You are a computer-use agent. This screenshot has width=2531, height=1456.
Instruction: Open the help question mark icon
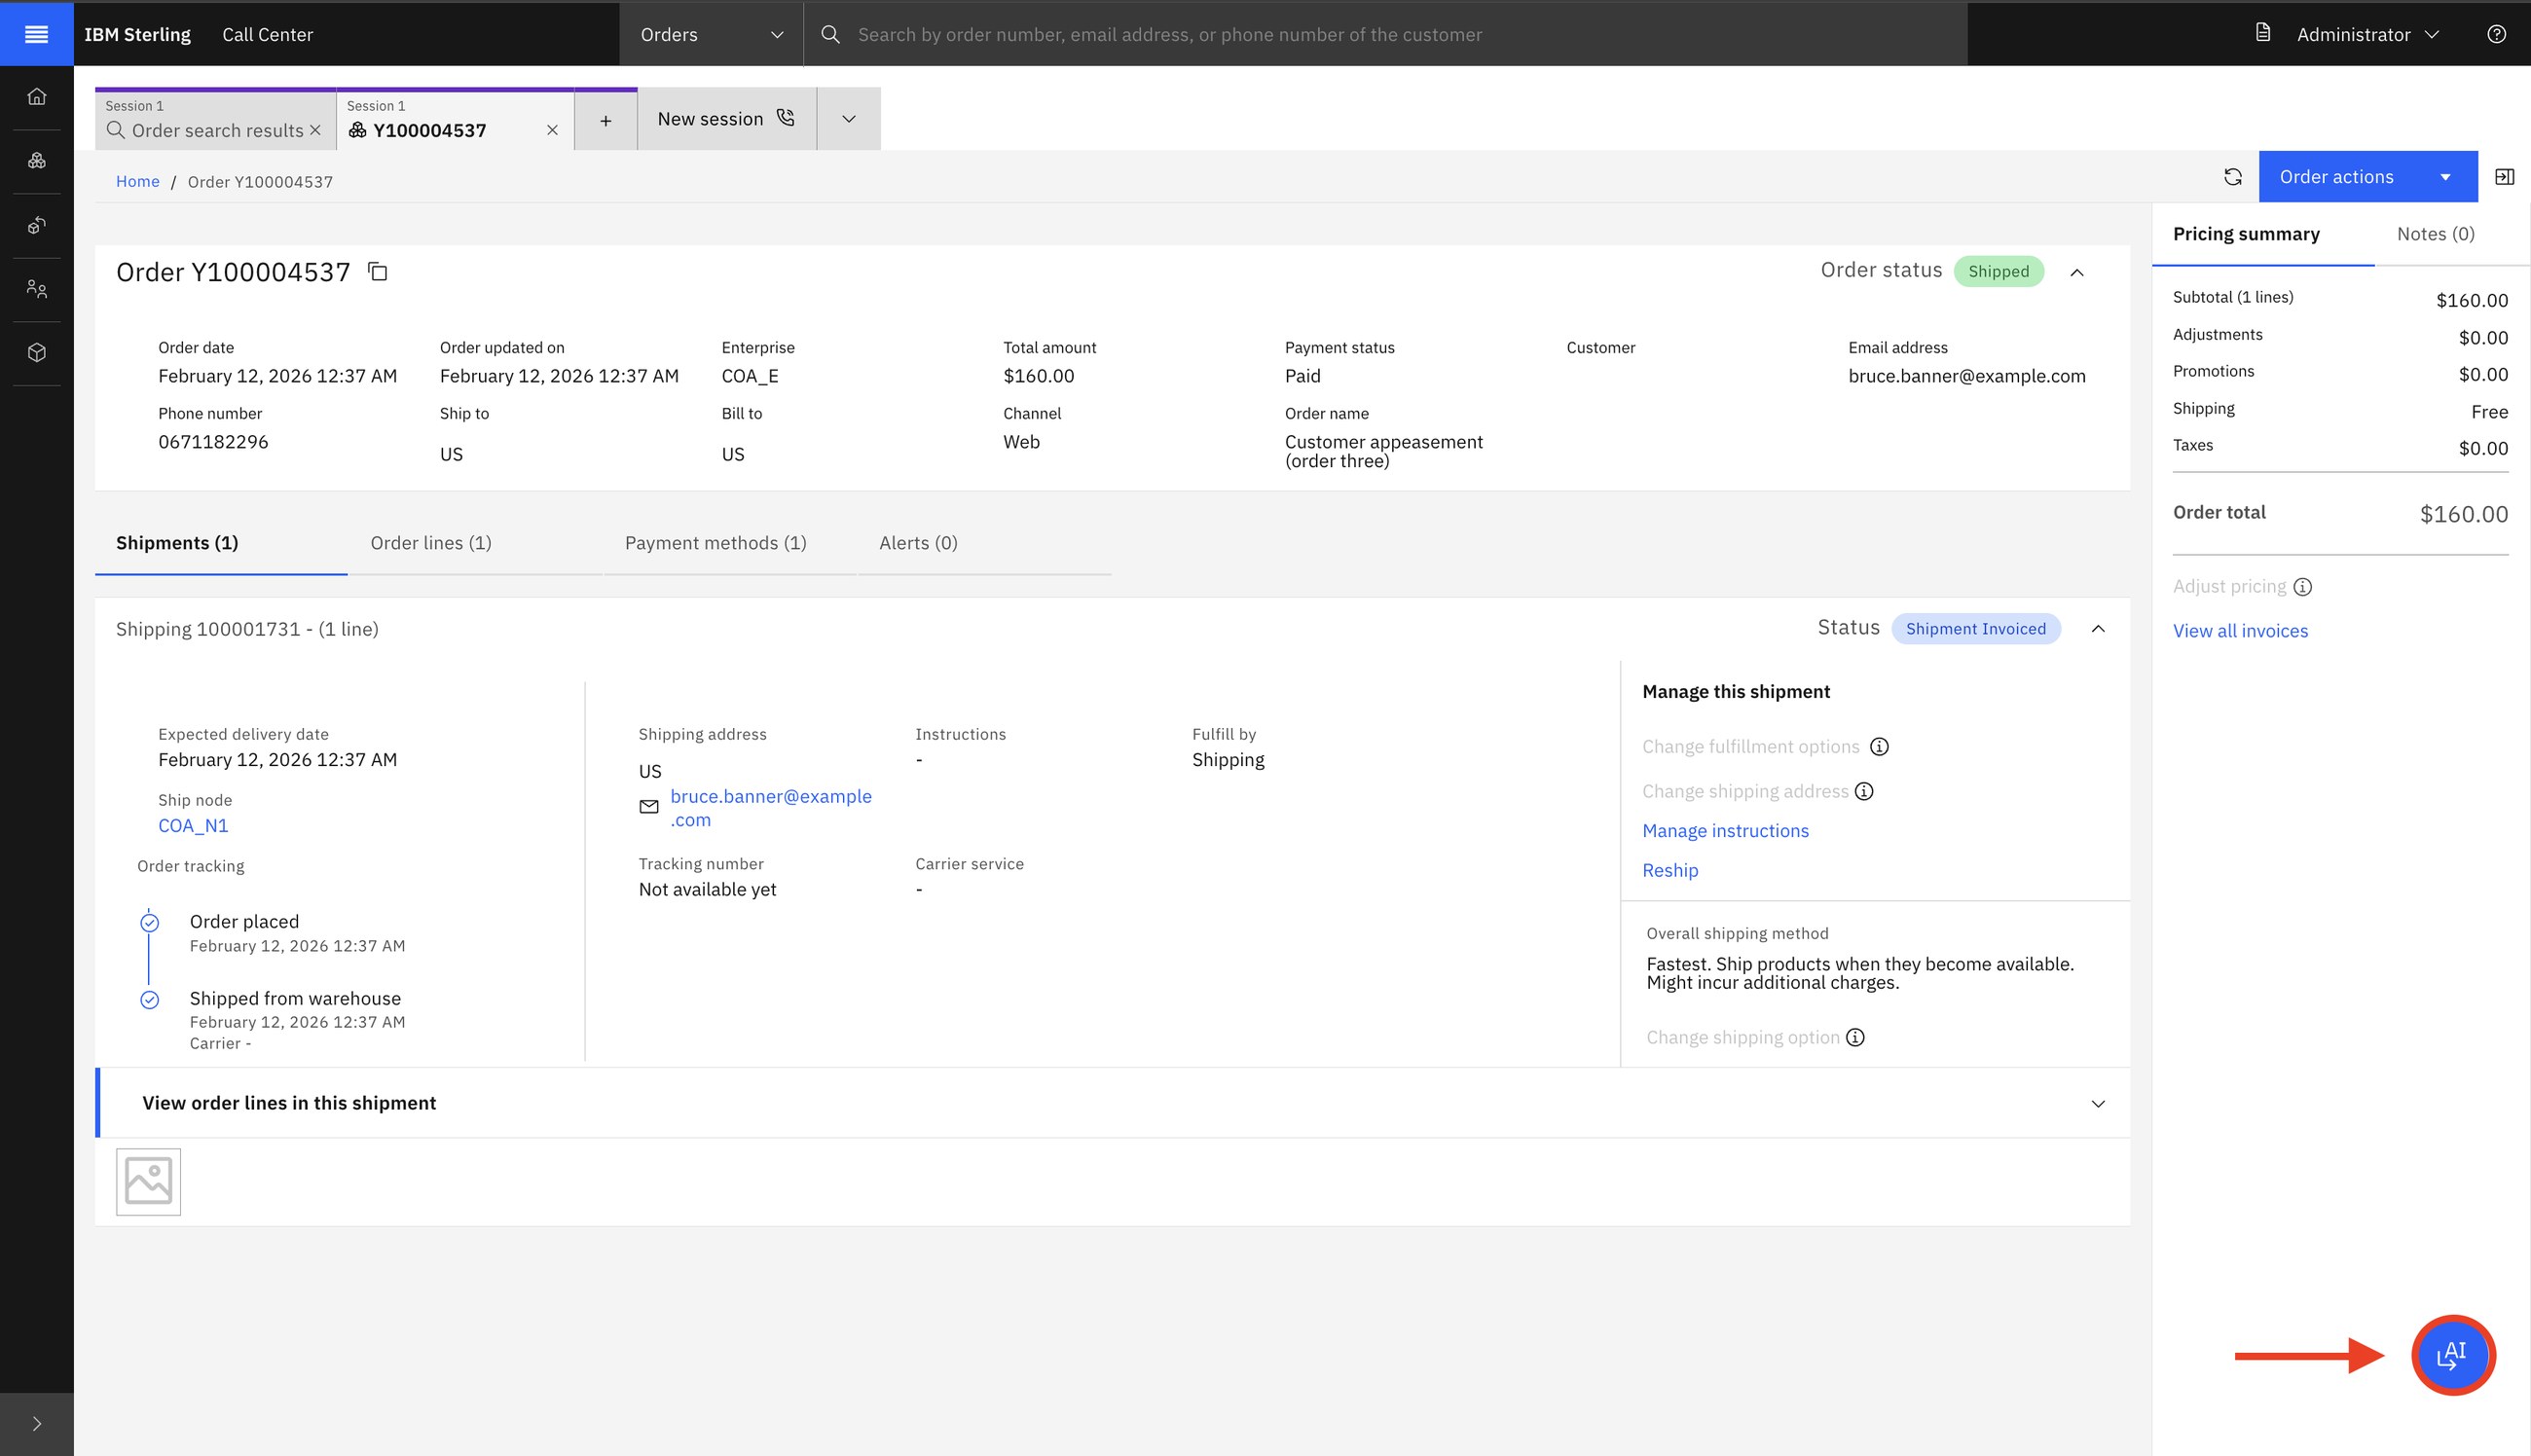pyautogui.click(x=2496, y=34)
